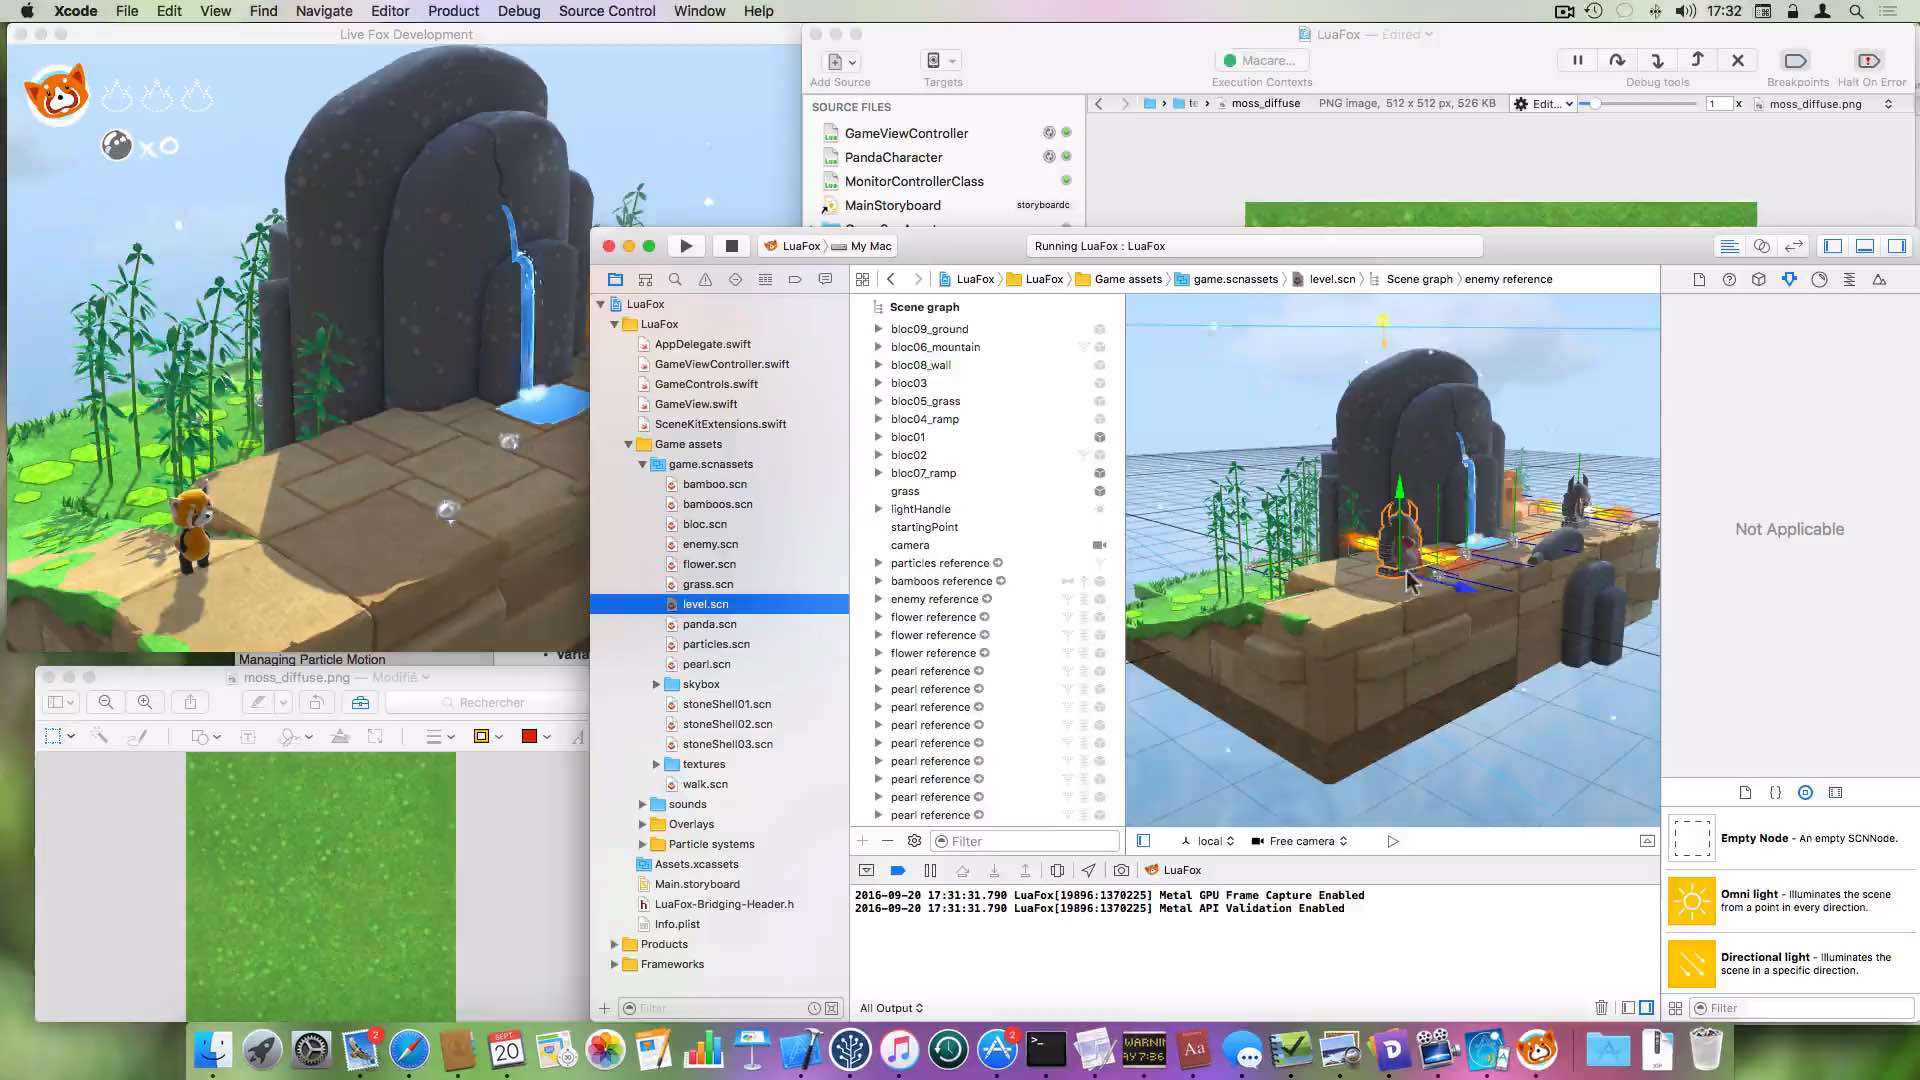This screenshot has height=1080, width=1920.
Task: Clear the console with trash icon
Action: (x=1601, y=1008)
